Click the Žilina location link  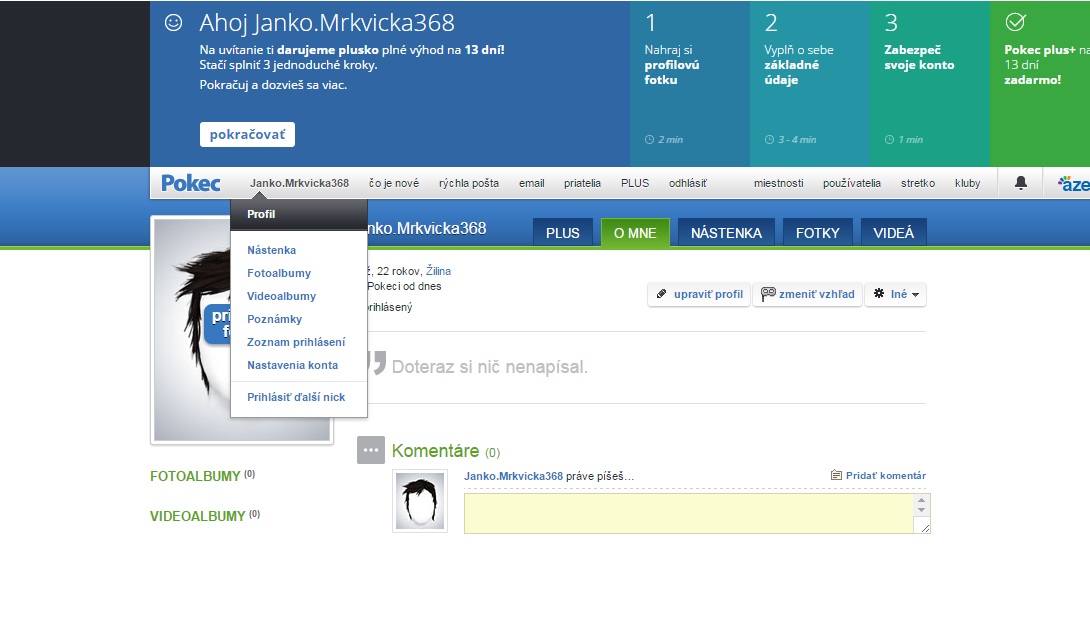click(438, 270)
